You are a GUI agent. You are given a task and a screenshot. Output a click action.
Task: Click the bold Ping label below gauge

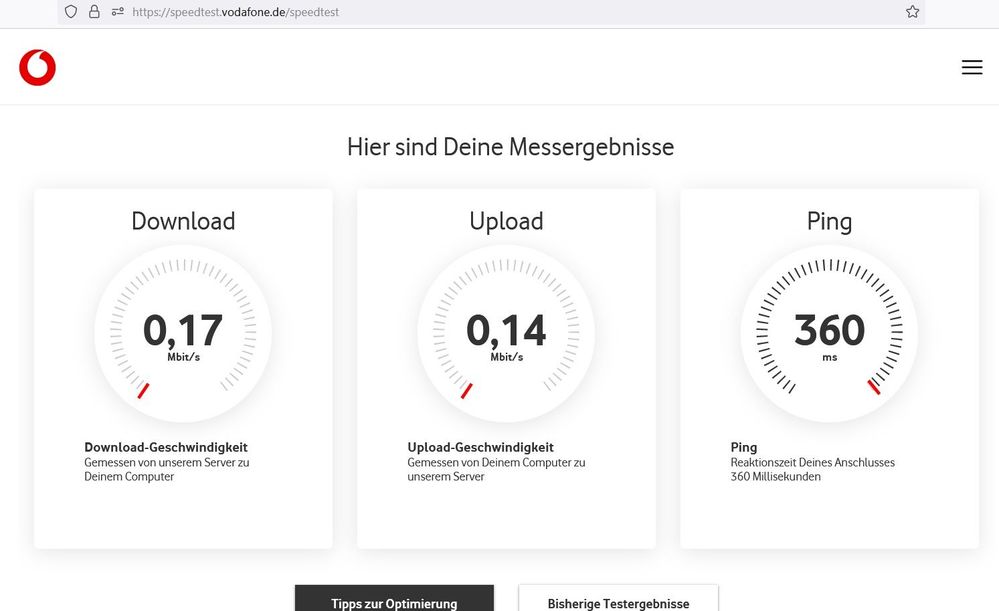click(x=744, y=447)
